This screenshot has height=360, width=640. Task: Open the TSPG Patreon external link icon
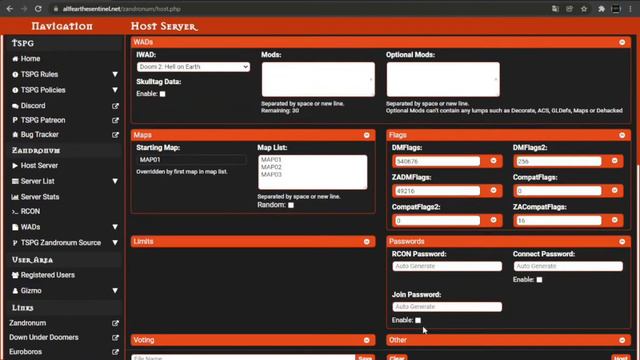tap(116, 120)
